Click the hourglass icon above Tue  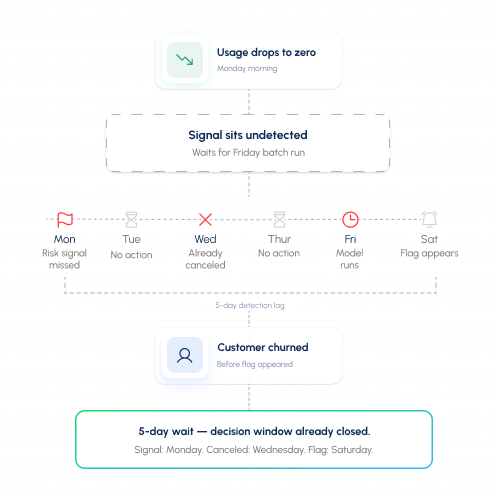131,219
